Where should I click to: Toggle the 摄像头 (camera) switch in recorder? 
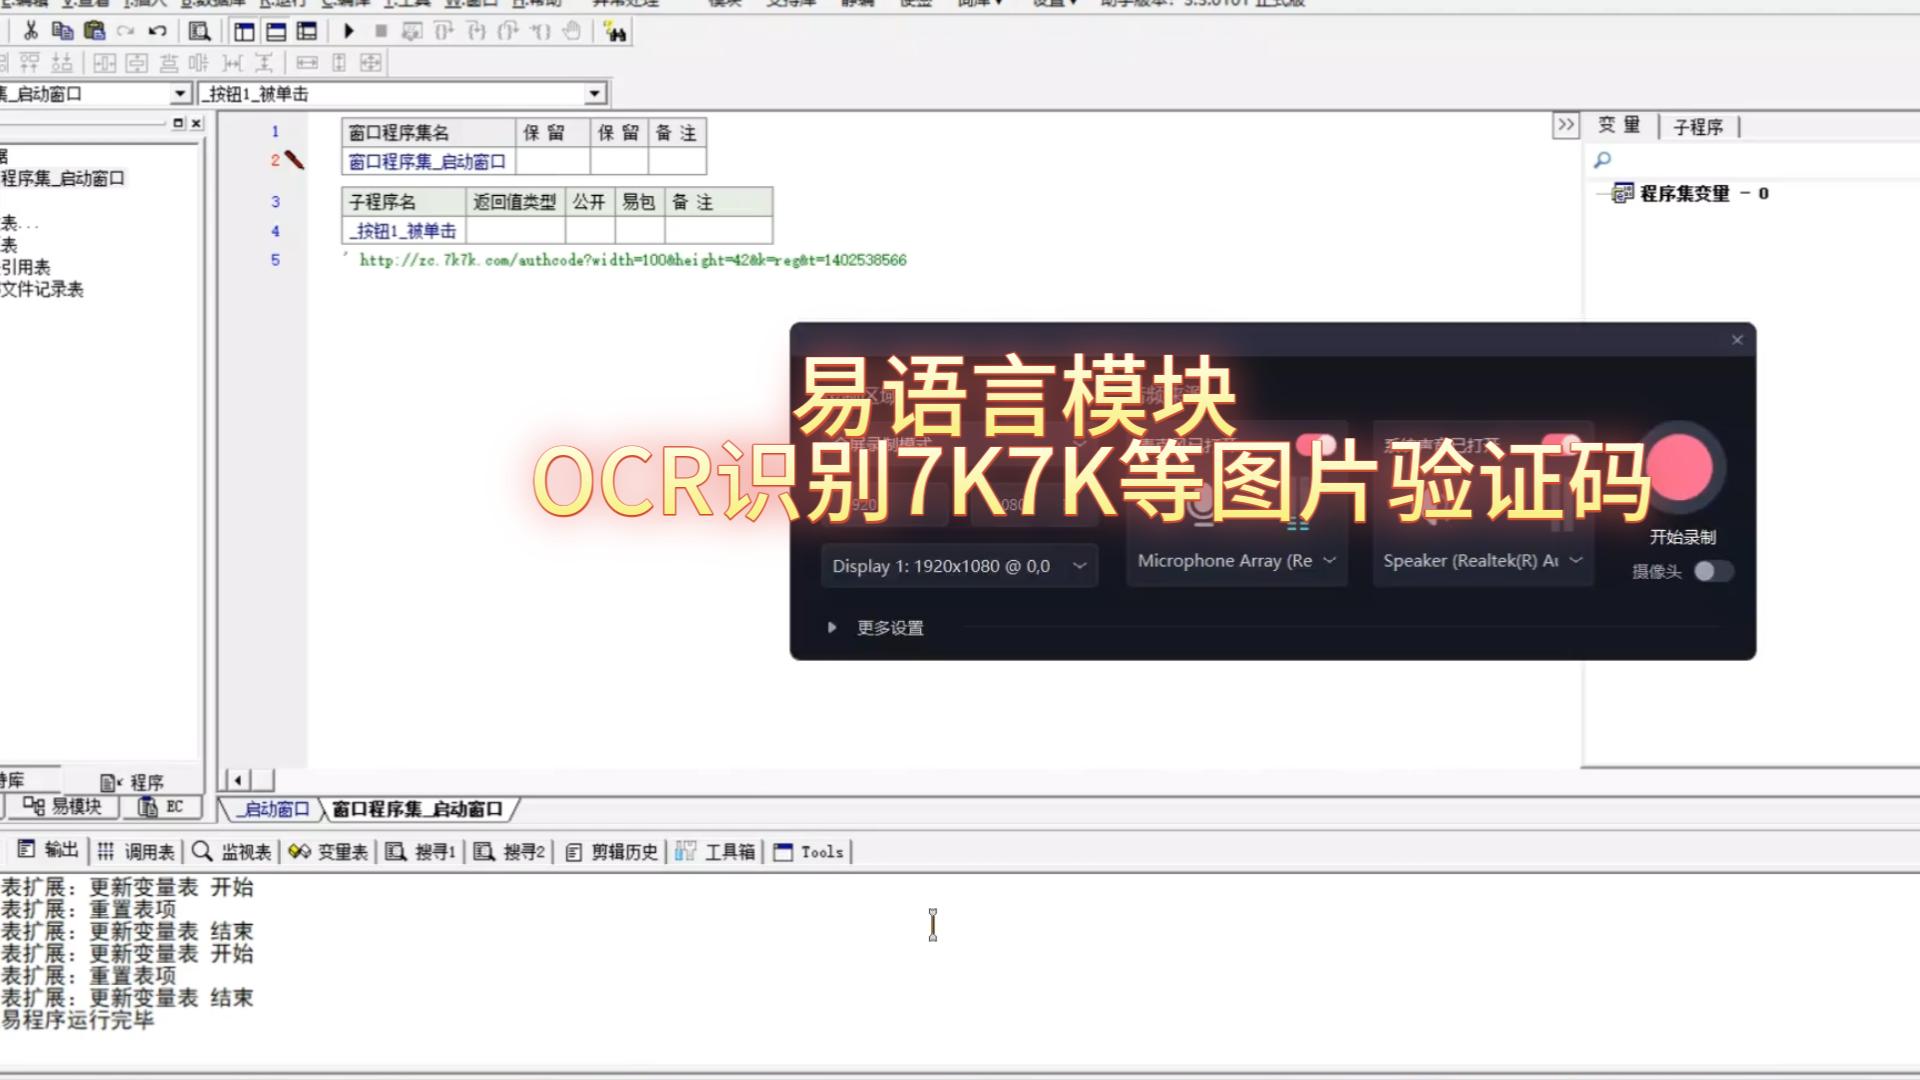pos(1714,571)
